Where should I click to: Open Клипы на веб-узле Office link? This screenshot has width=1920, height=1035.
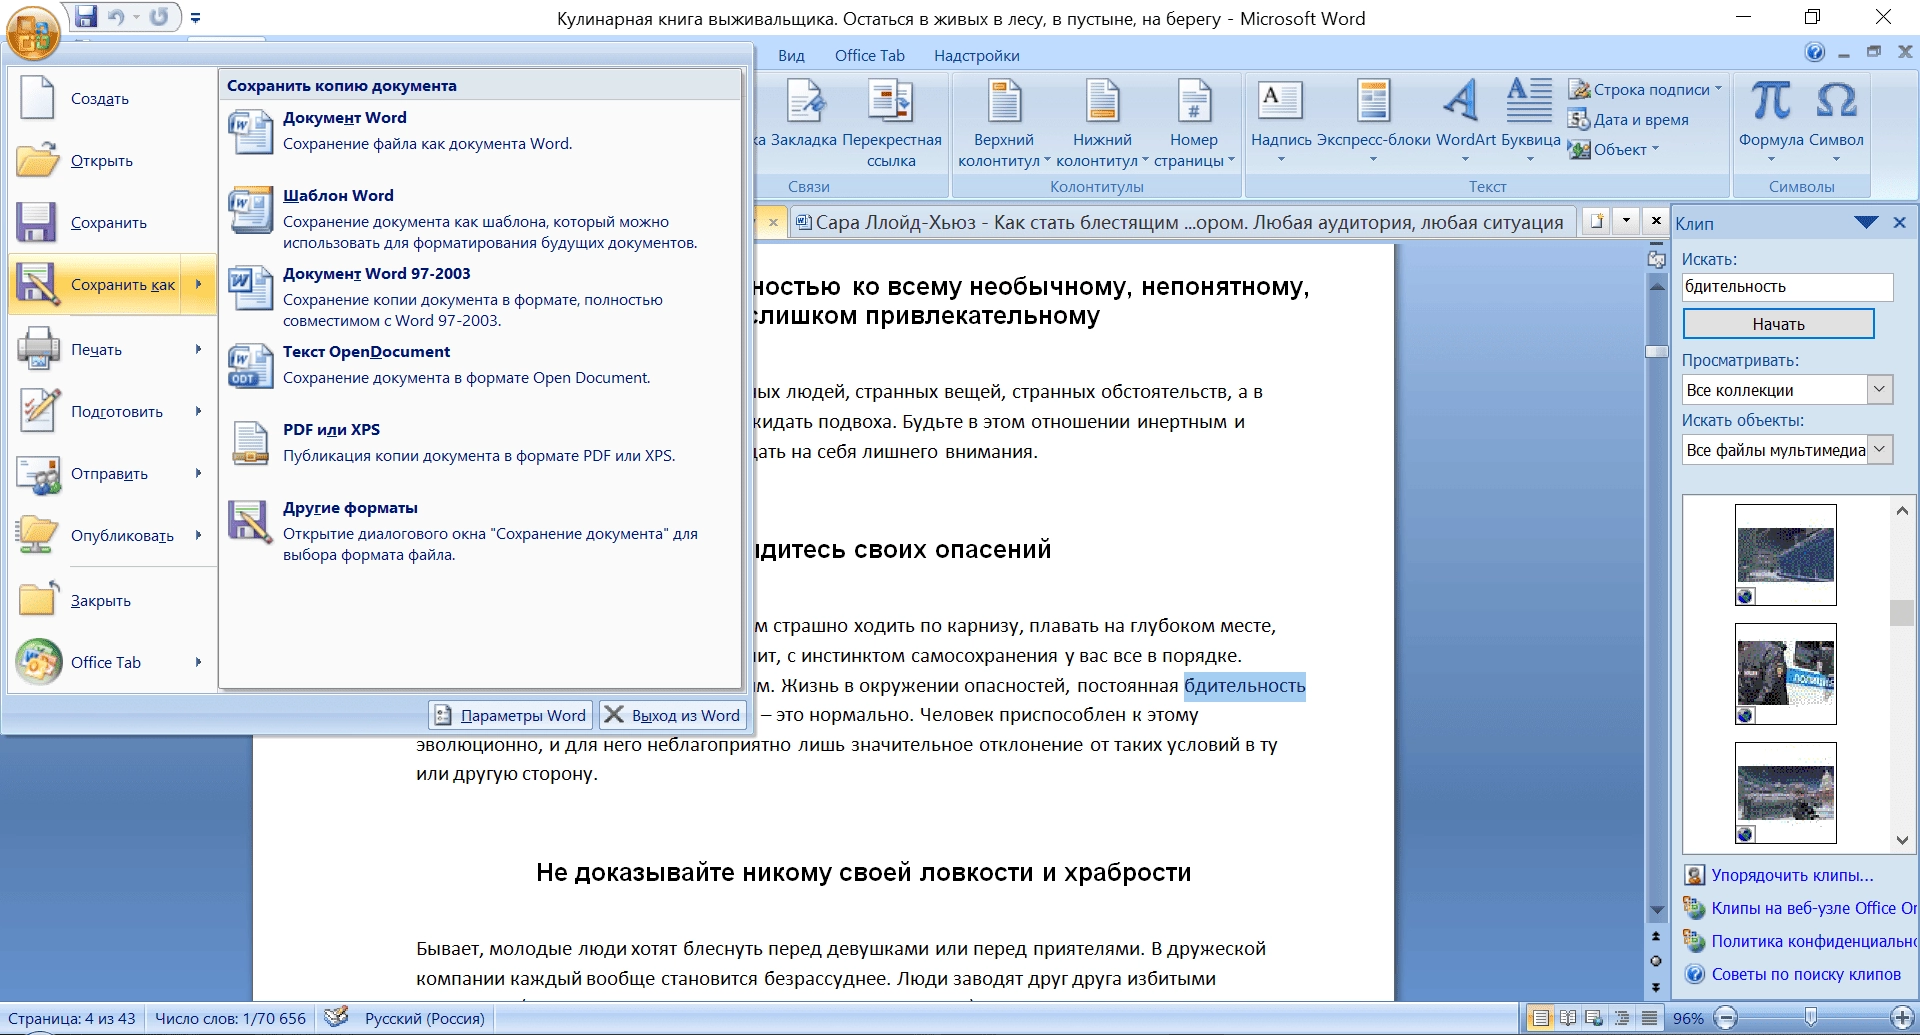tap(1813, 908)
